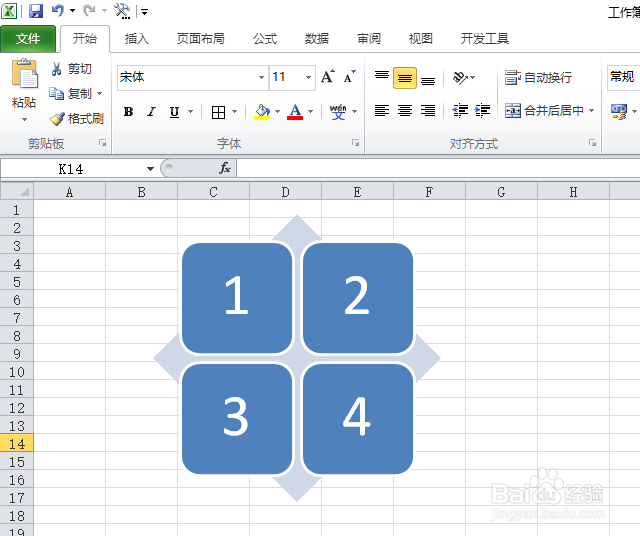Click the fx insert function icon
Viewport: 640px width, 536px height.
[x=225, y=168]
